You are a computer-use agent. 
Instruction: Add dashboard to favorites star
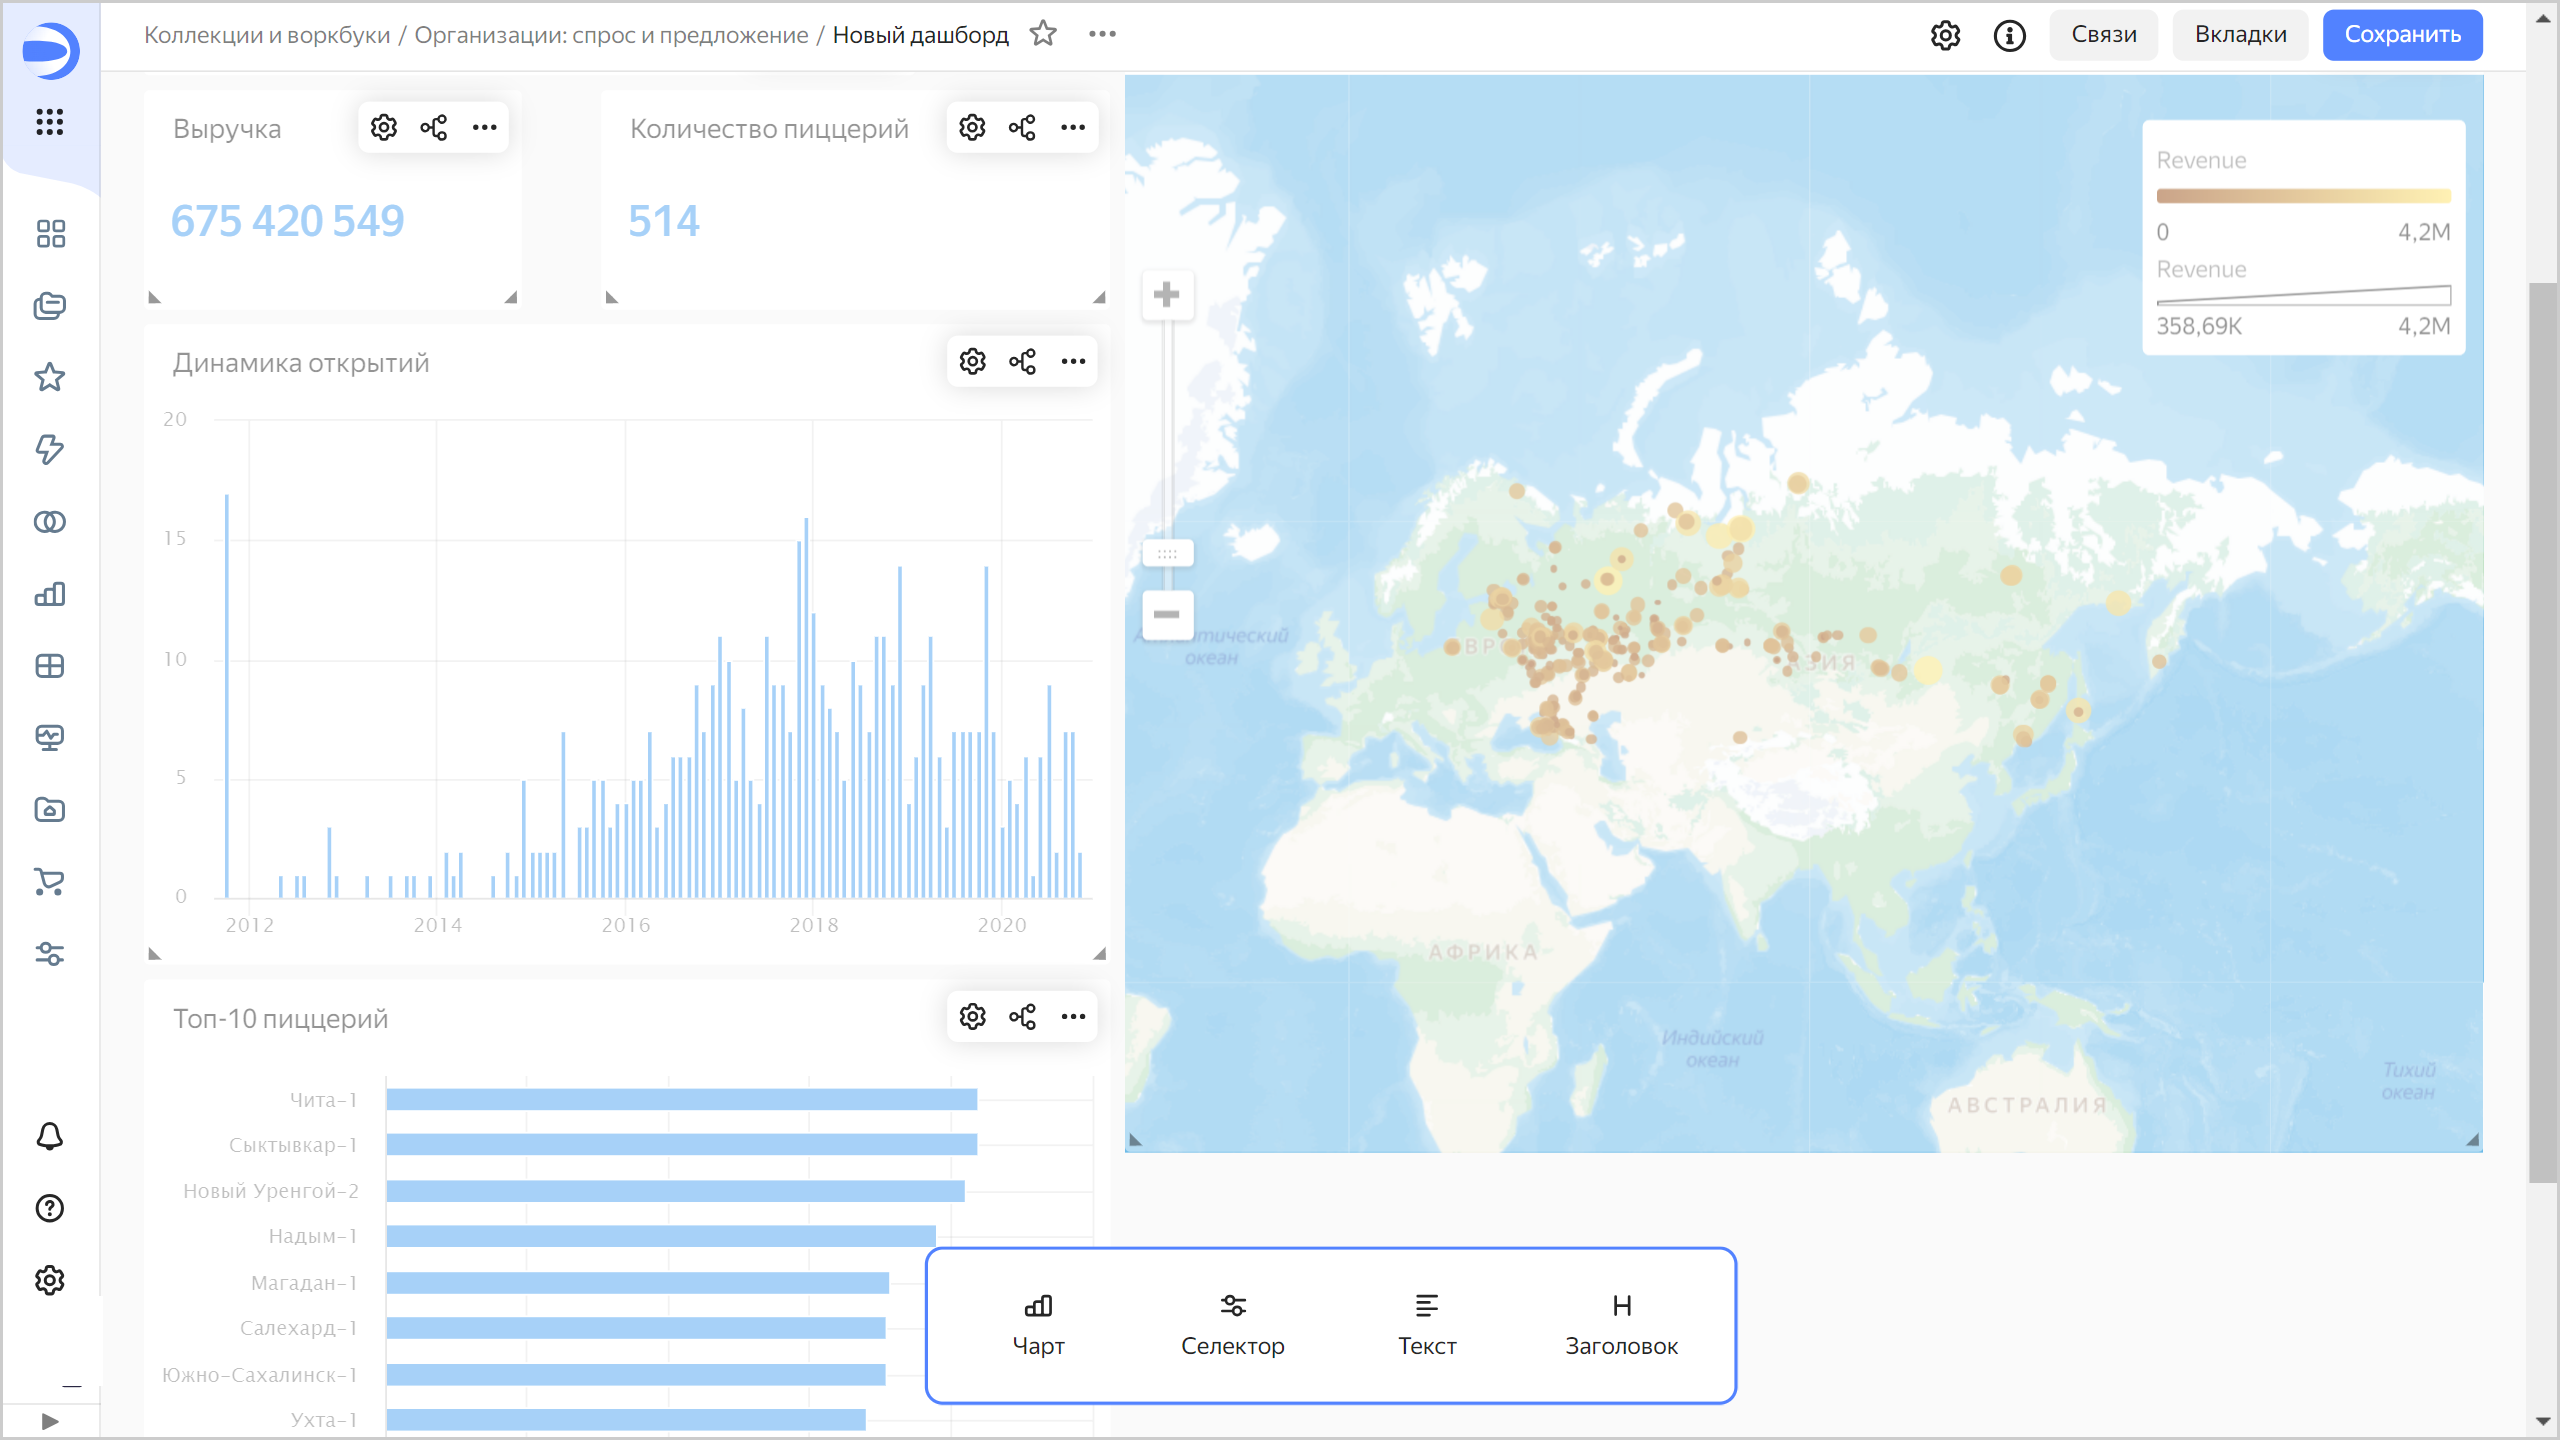[x=1043, y=34]
